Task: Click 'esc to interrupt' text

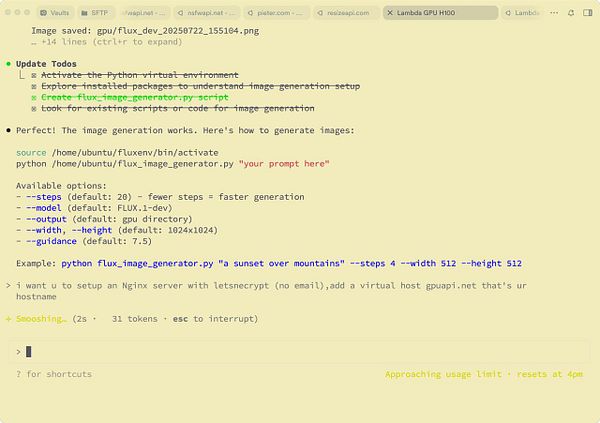Action: pos(215,319)
